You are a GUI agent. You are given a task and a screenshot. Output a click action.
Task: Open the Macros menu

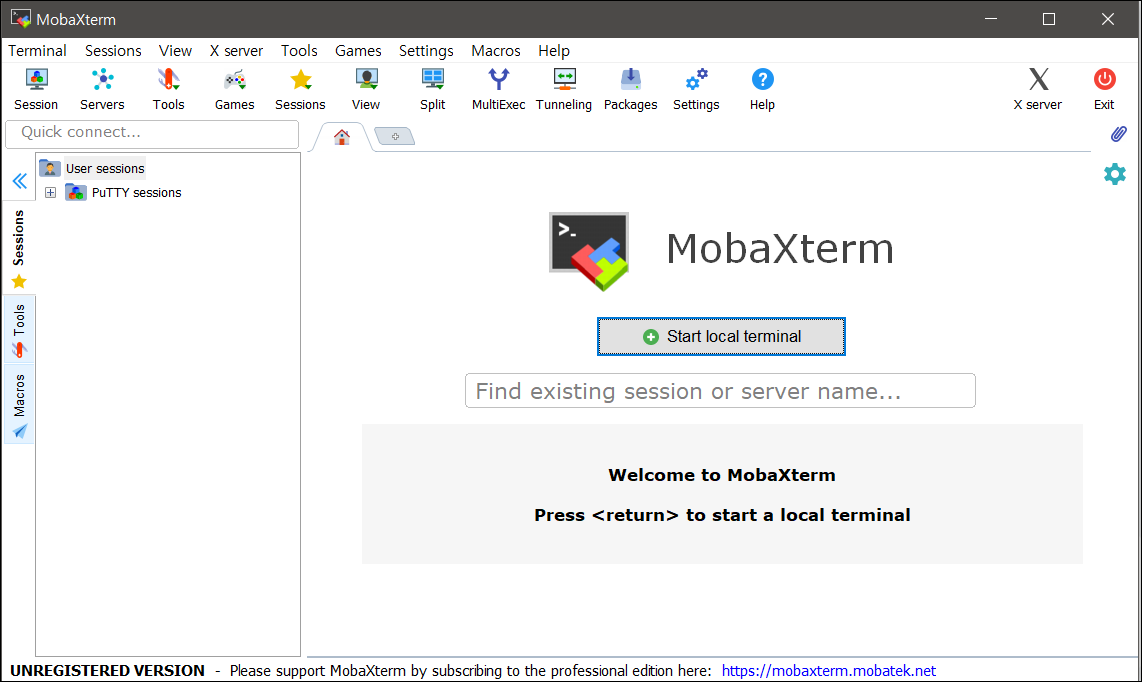[x=496, y=51]
